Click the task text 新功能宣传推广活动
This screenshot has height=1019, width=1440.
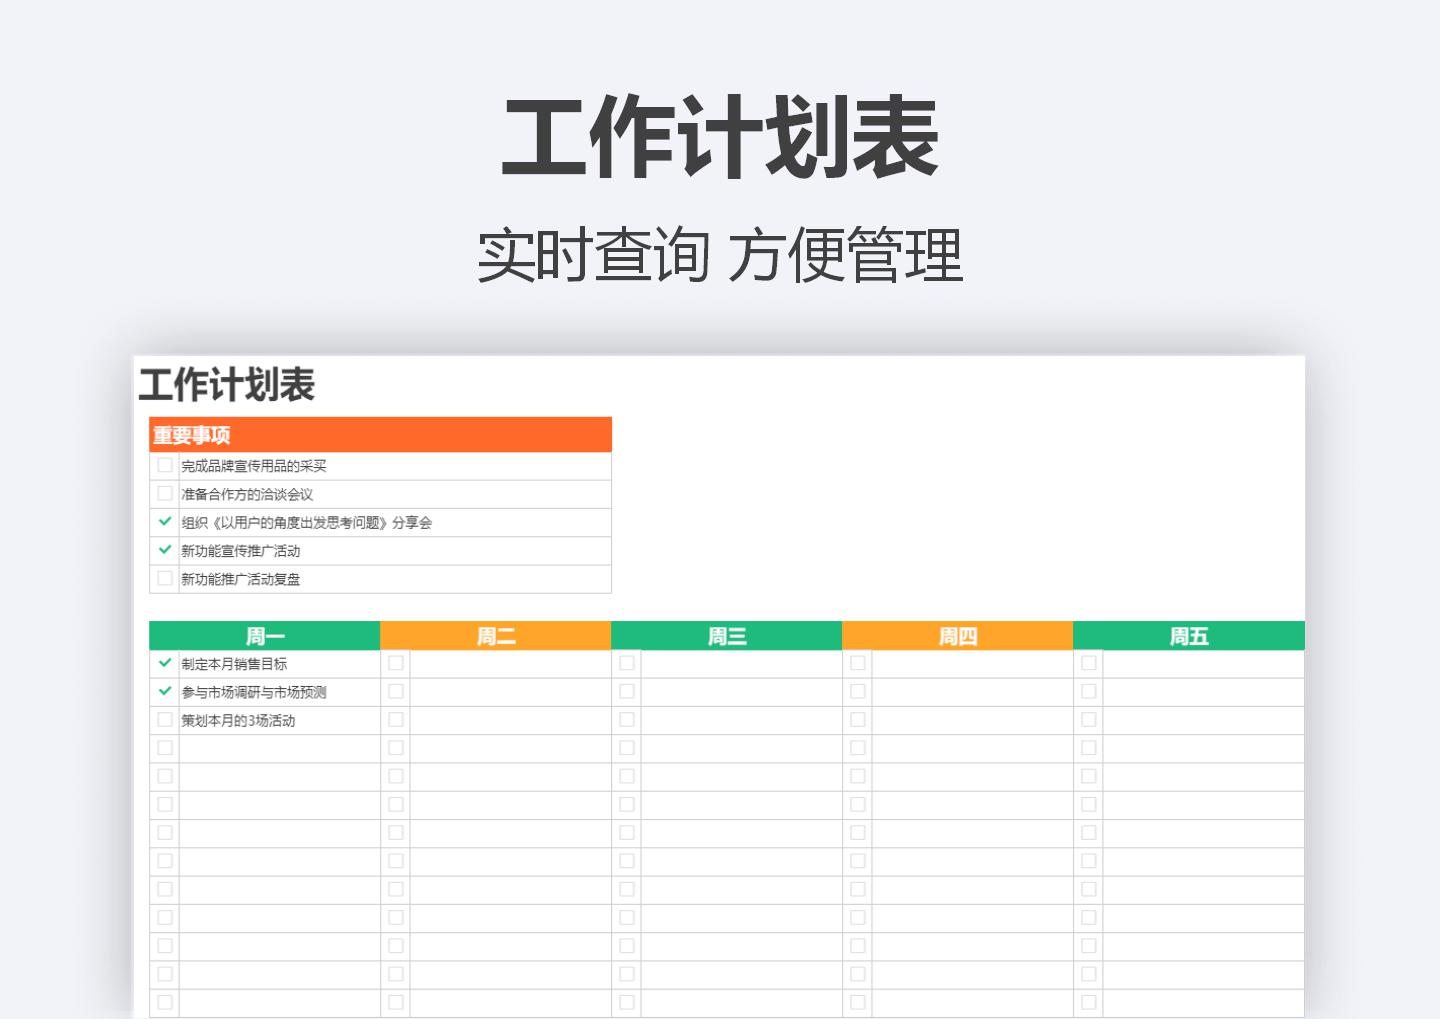click(x=240, y=550)
